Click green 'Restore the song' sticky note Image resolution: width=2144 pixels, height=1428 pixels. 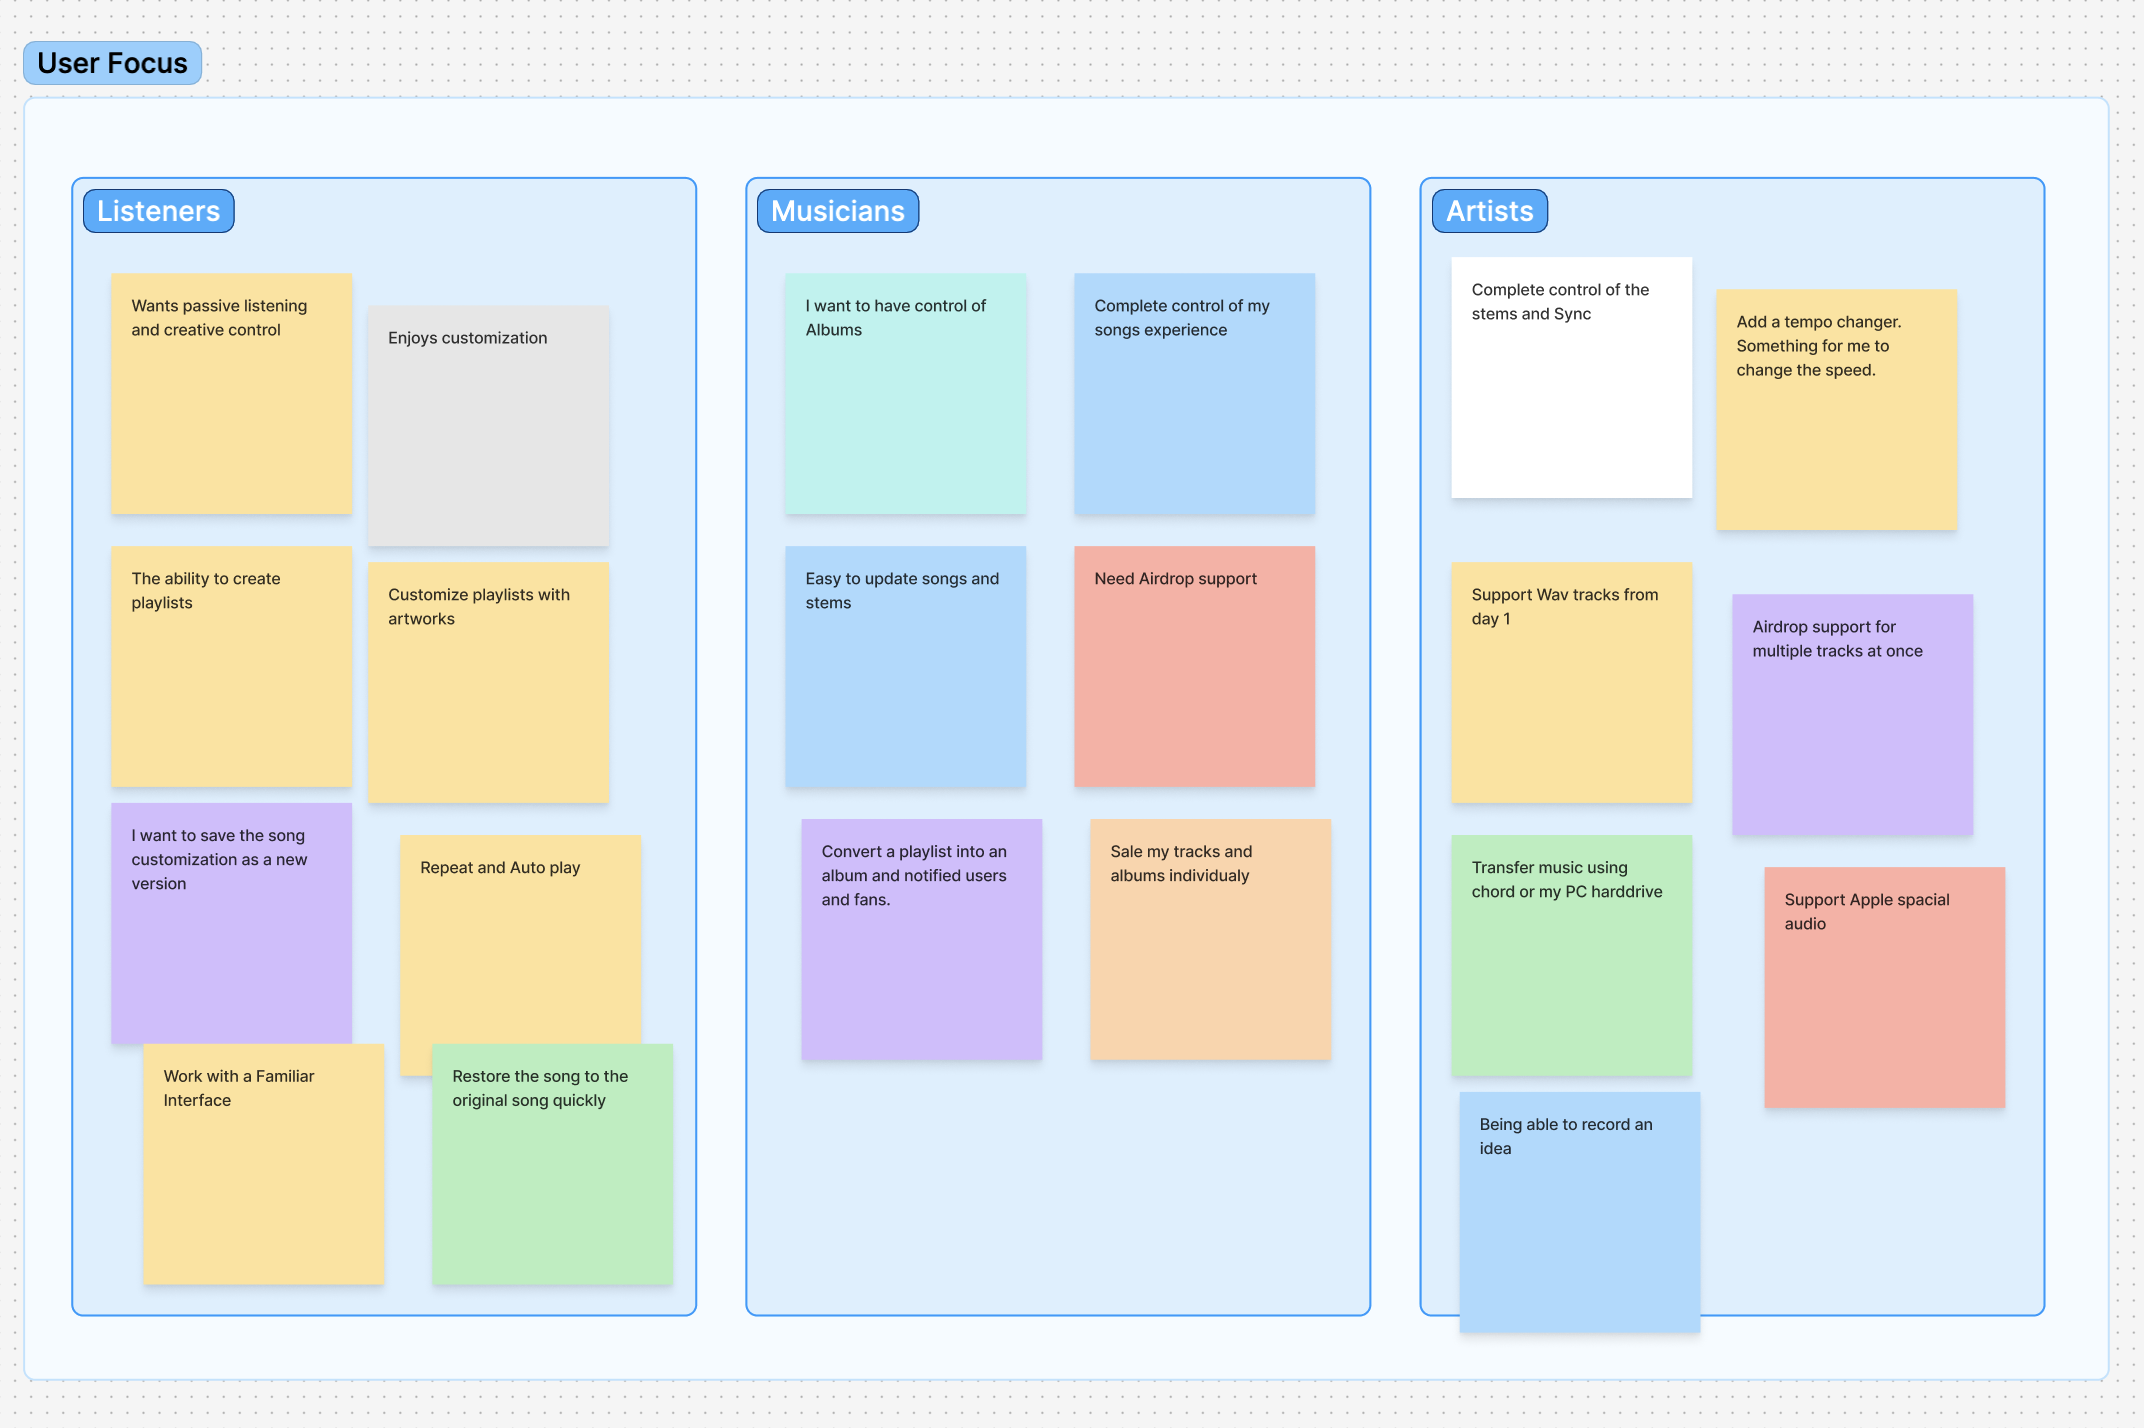tap(552, 1163)
